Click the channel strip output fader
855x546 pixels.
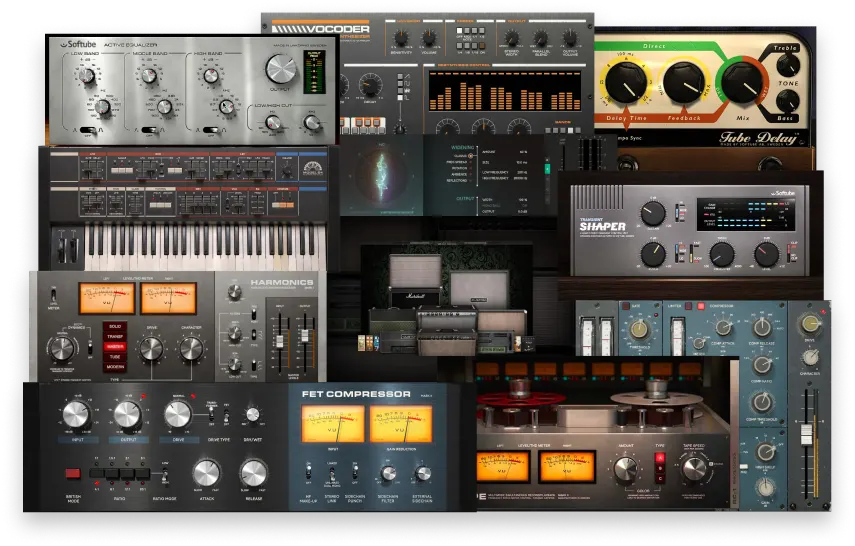tap(806, 434)
